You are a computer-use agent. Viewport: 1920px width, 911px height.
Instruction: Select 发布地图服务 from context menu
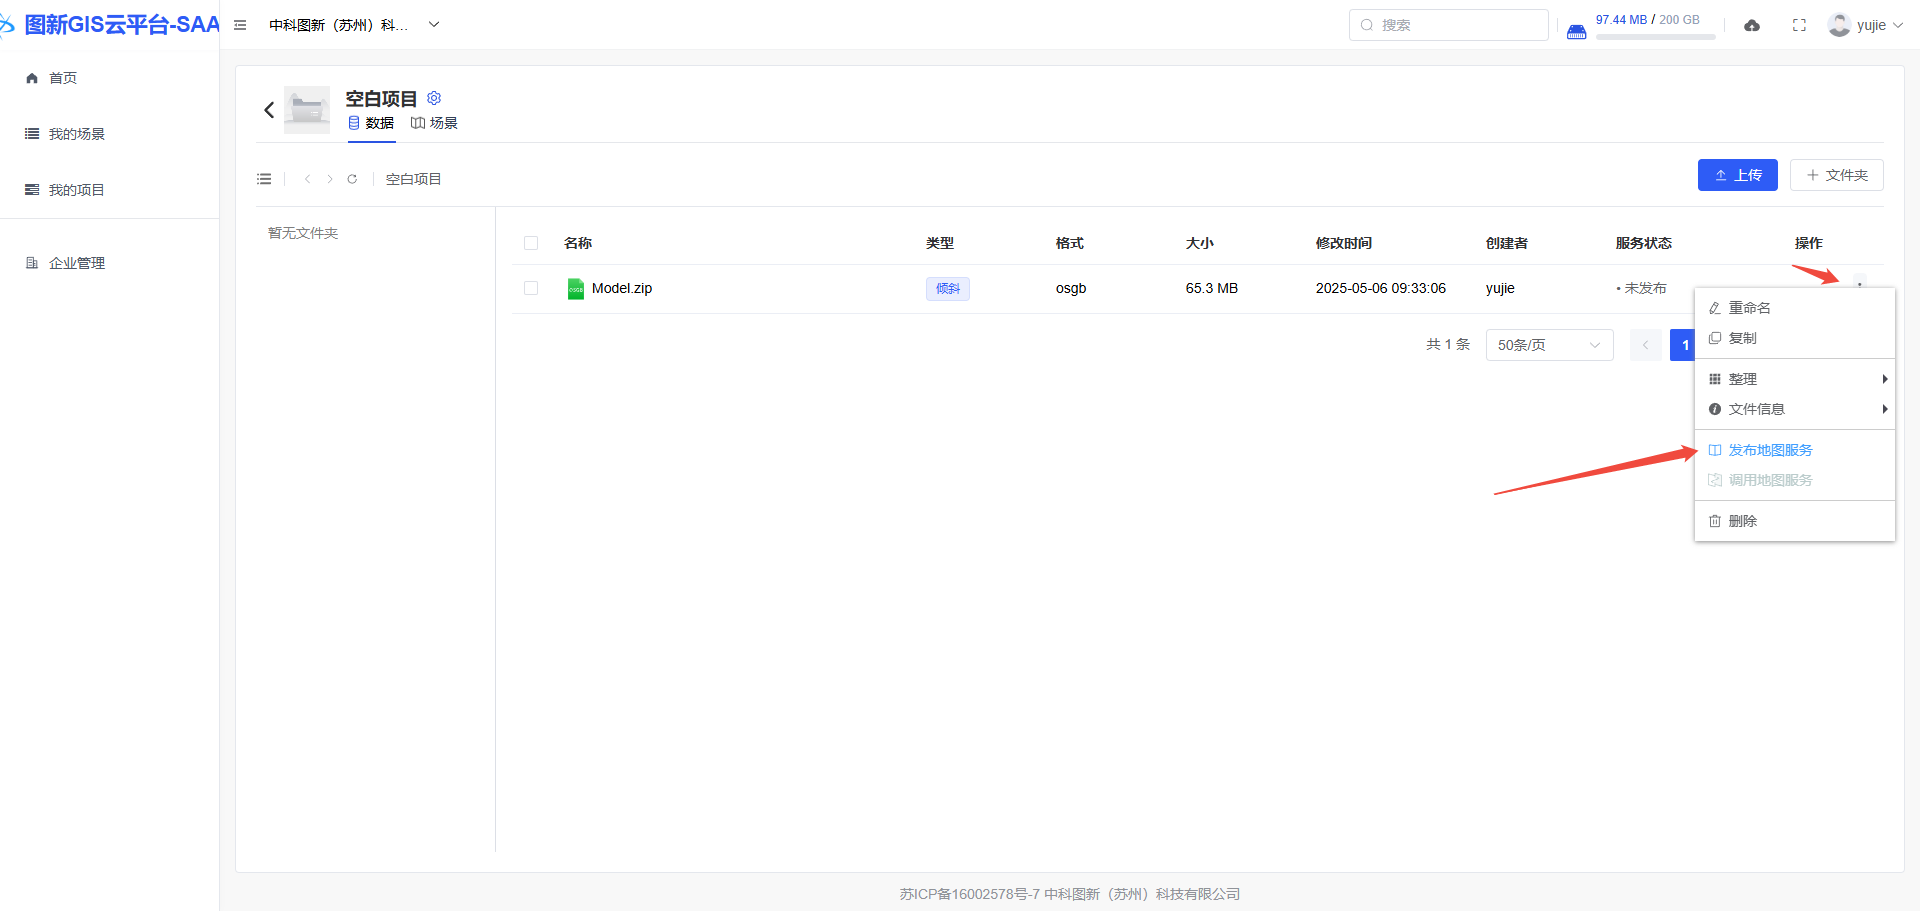1770,450
